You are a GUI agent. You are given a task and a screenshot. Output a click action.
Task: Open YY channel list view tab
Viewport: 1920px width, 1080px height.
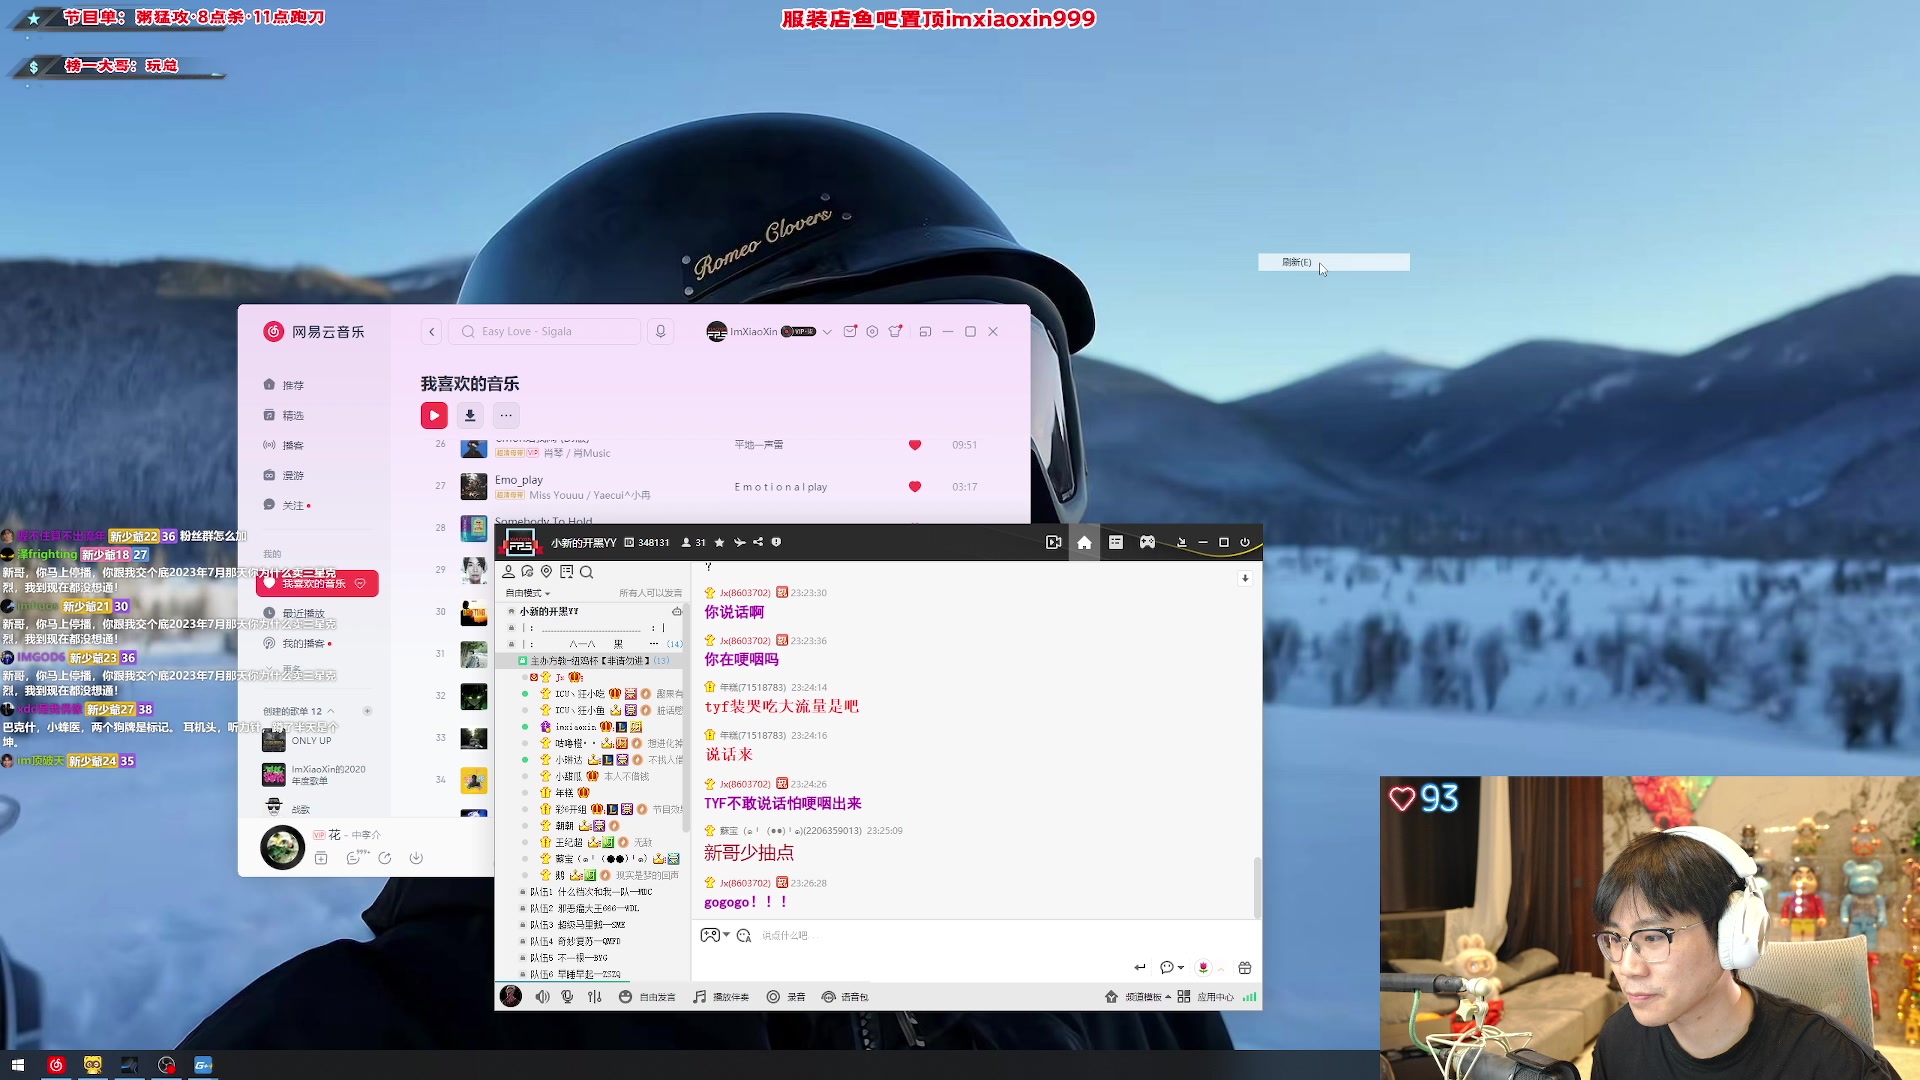(x=1116, y=542)
